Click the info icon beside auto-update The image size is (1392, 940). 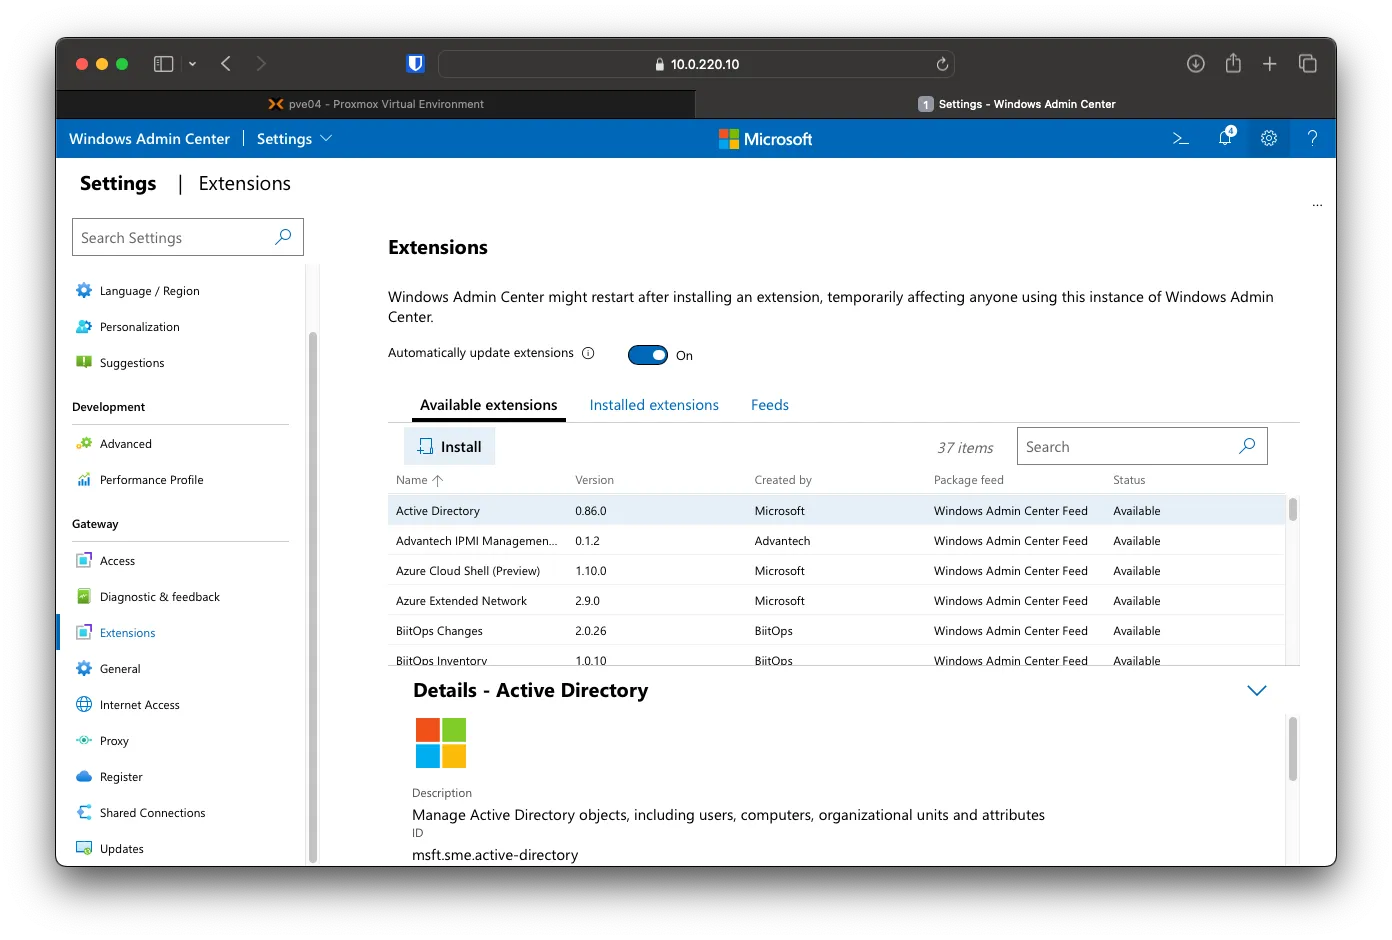click(588, 353)
